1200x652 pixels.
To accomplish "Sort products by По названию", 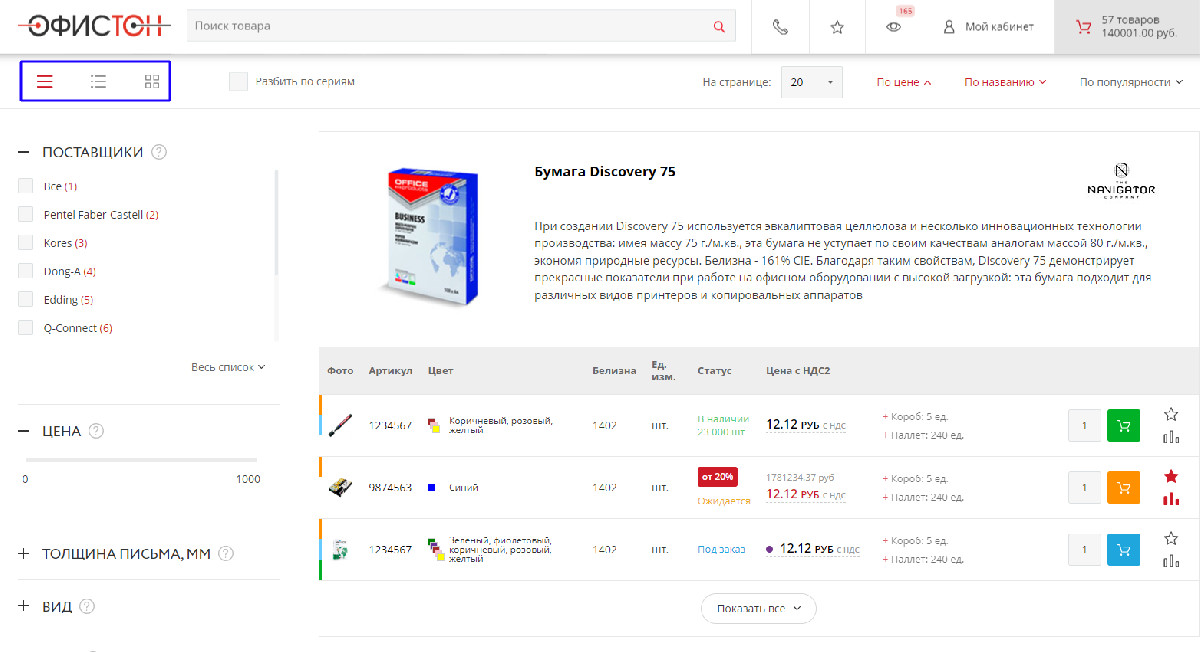I will tap(1005, 82).
